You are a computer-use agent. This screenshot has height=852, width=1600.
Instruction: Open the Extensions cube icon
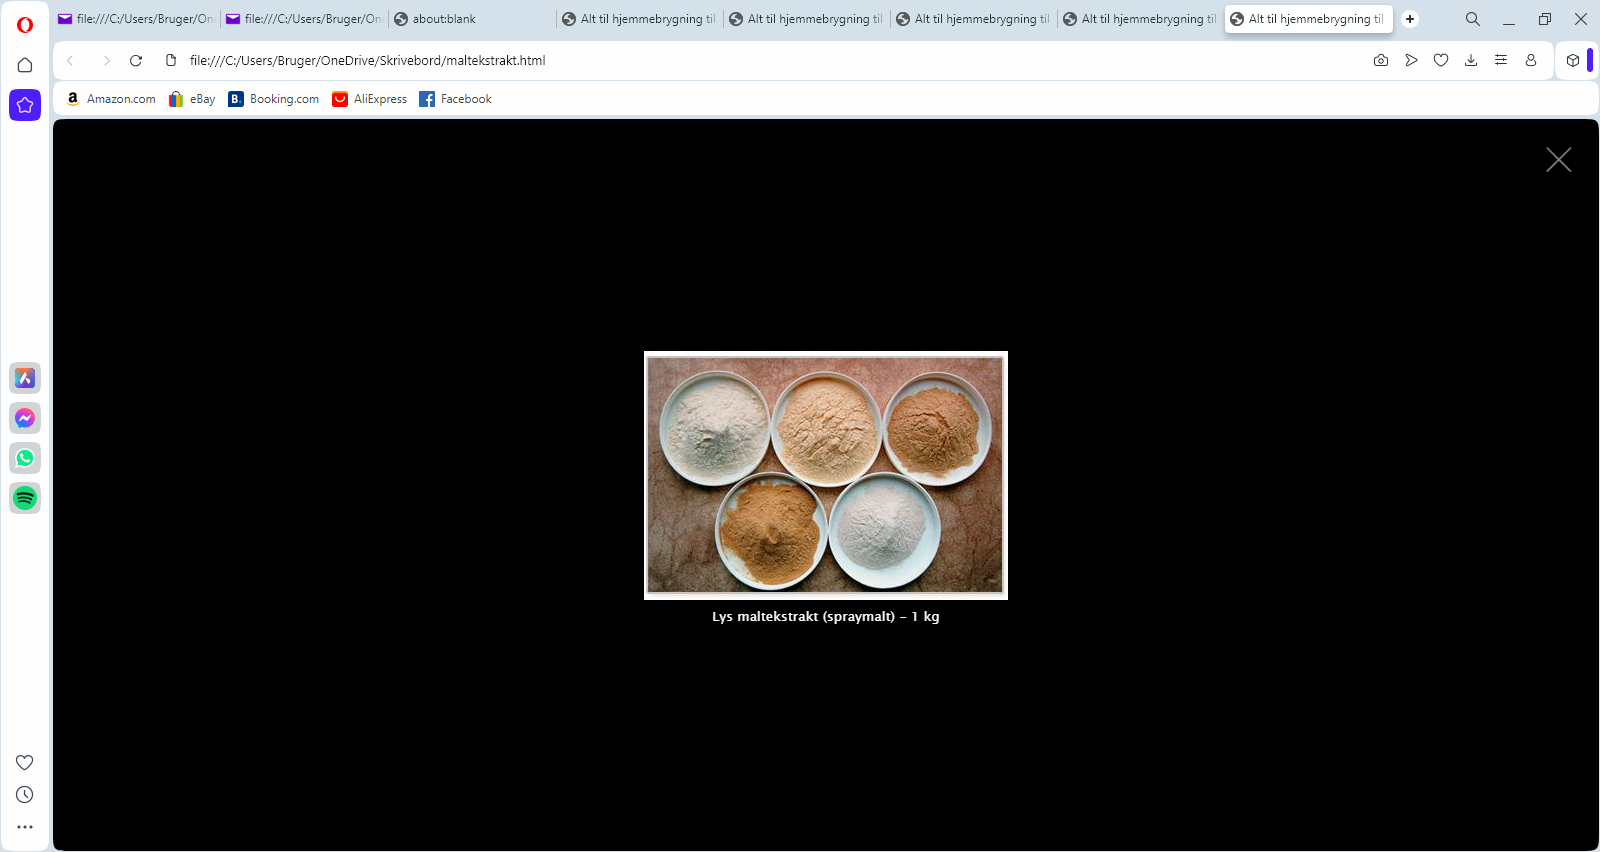coord(1573,60)
